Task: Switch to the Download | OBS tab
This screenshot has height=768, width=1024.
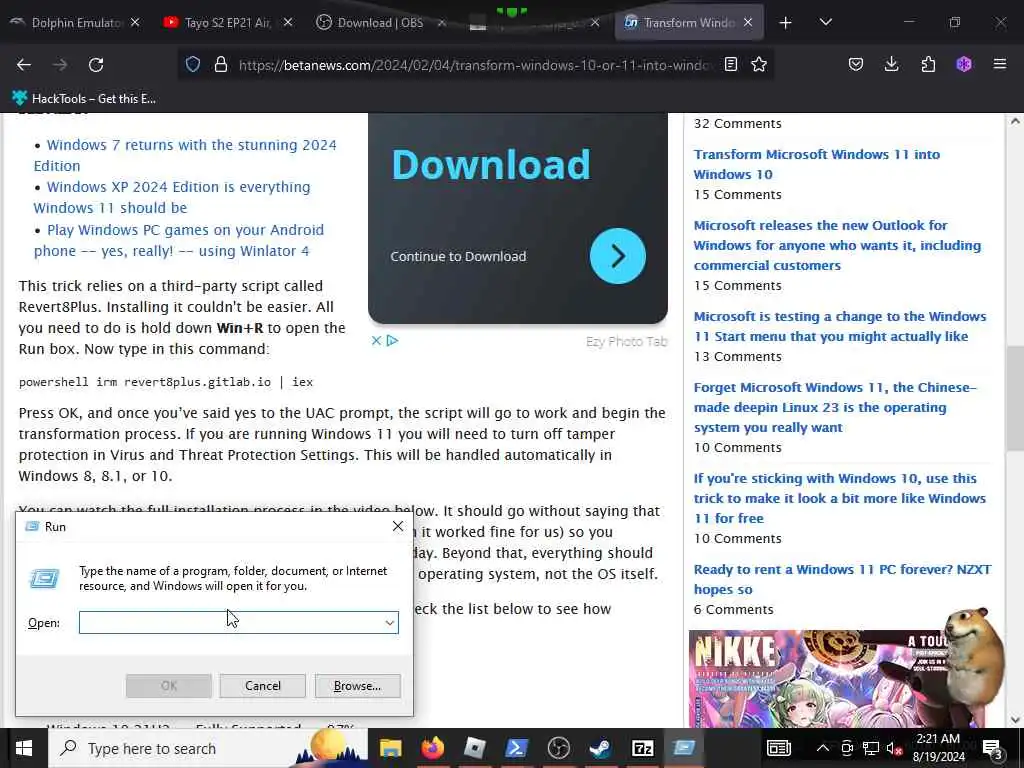Action: coord(372,23)
